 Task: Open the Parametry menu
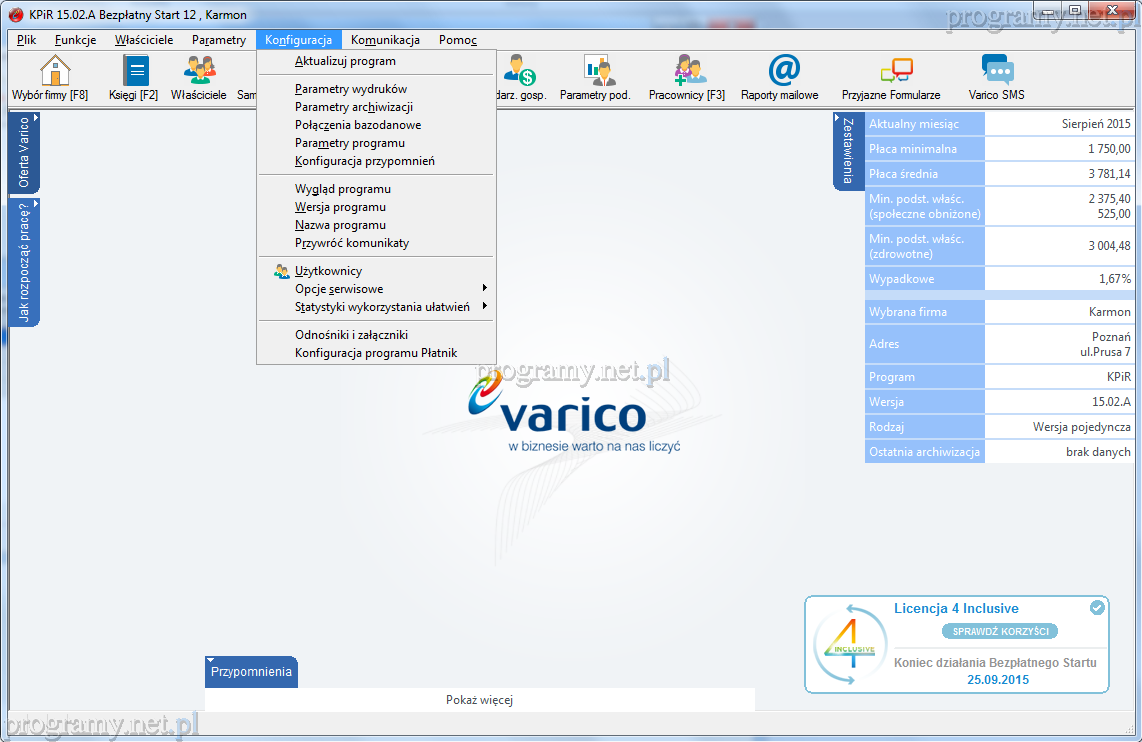point(219,40)
